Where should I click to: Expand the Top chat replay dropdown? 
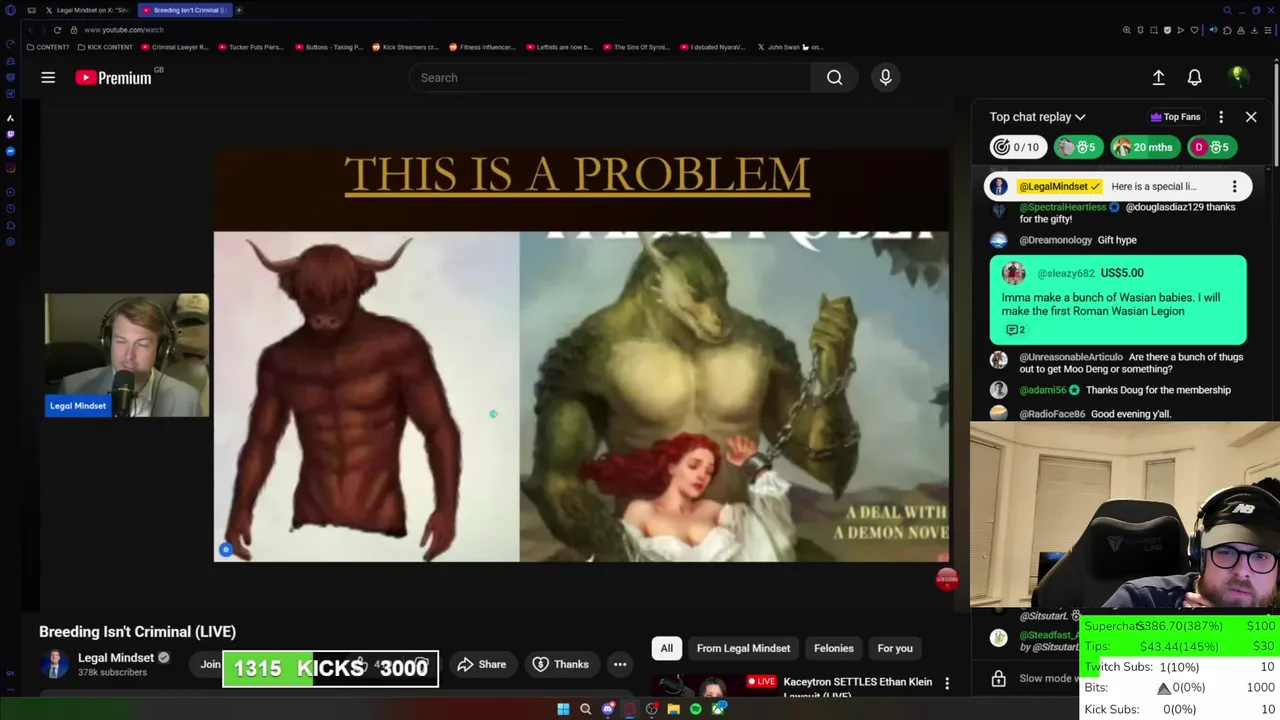(1037, 117)
